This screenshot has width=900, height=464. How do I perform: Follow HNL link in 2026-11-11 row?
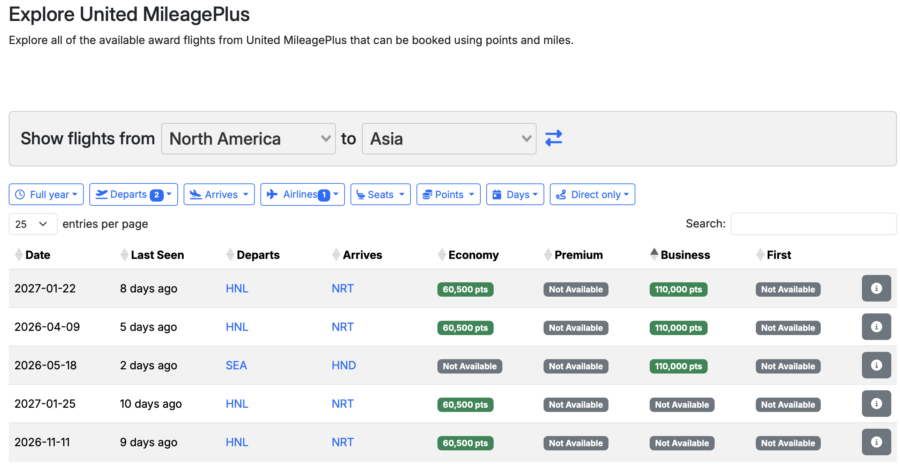237,442
